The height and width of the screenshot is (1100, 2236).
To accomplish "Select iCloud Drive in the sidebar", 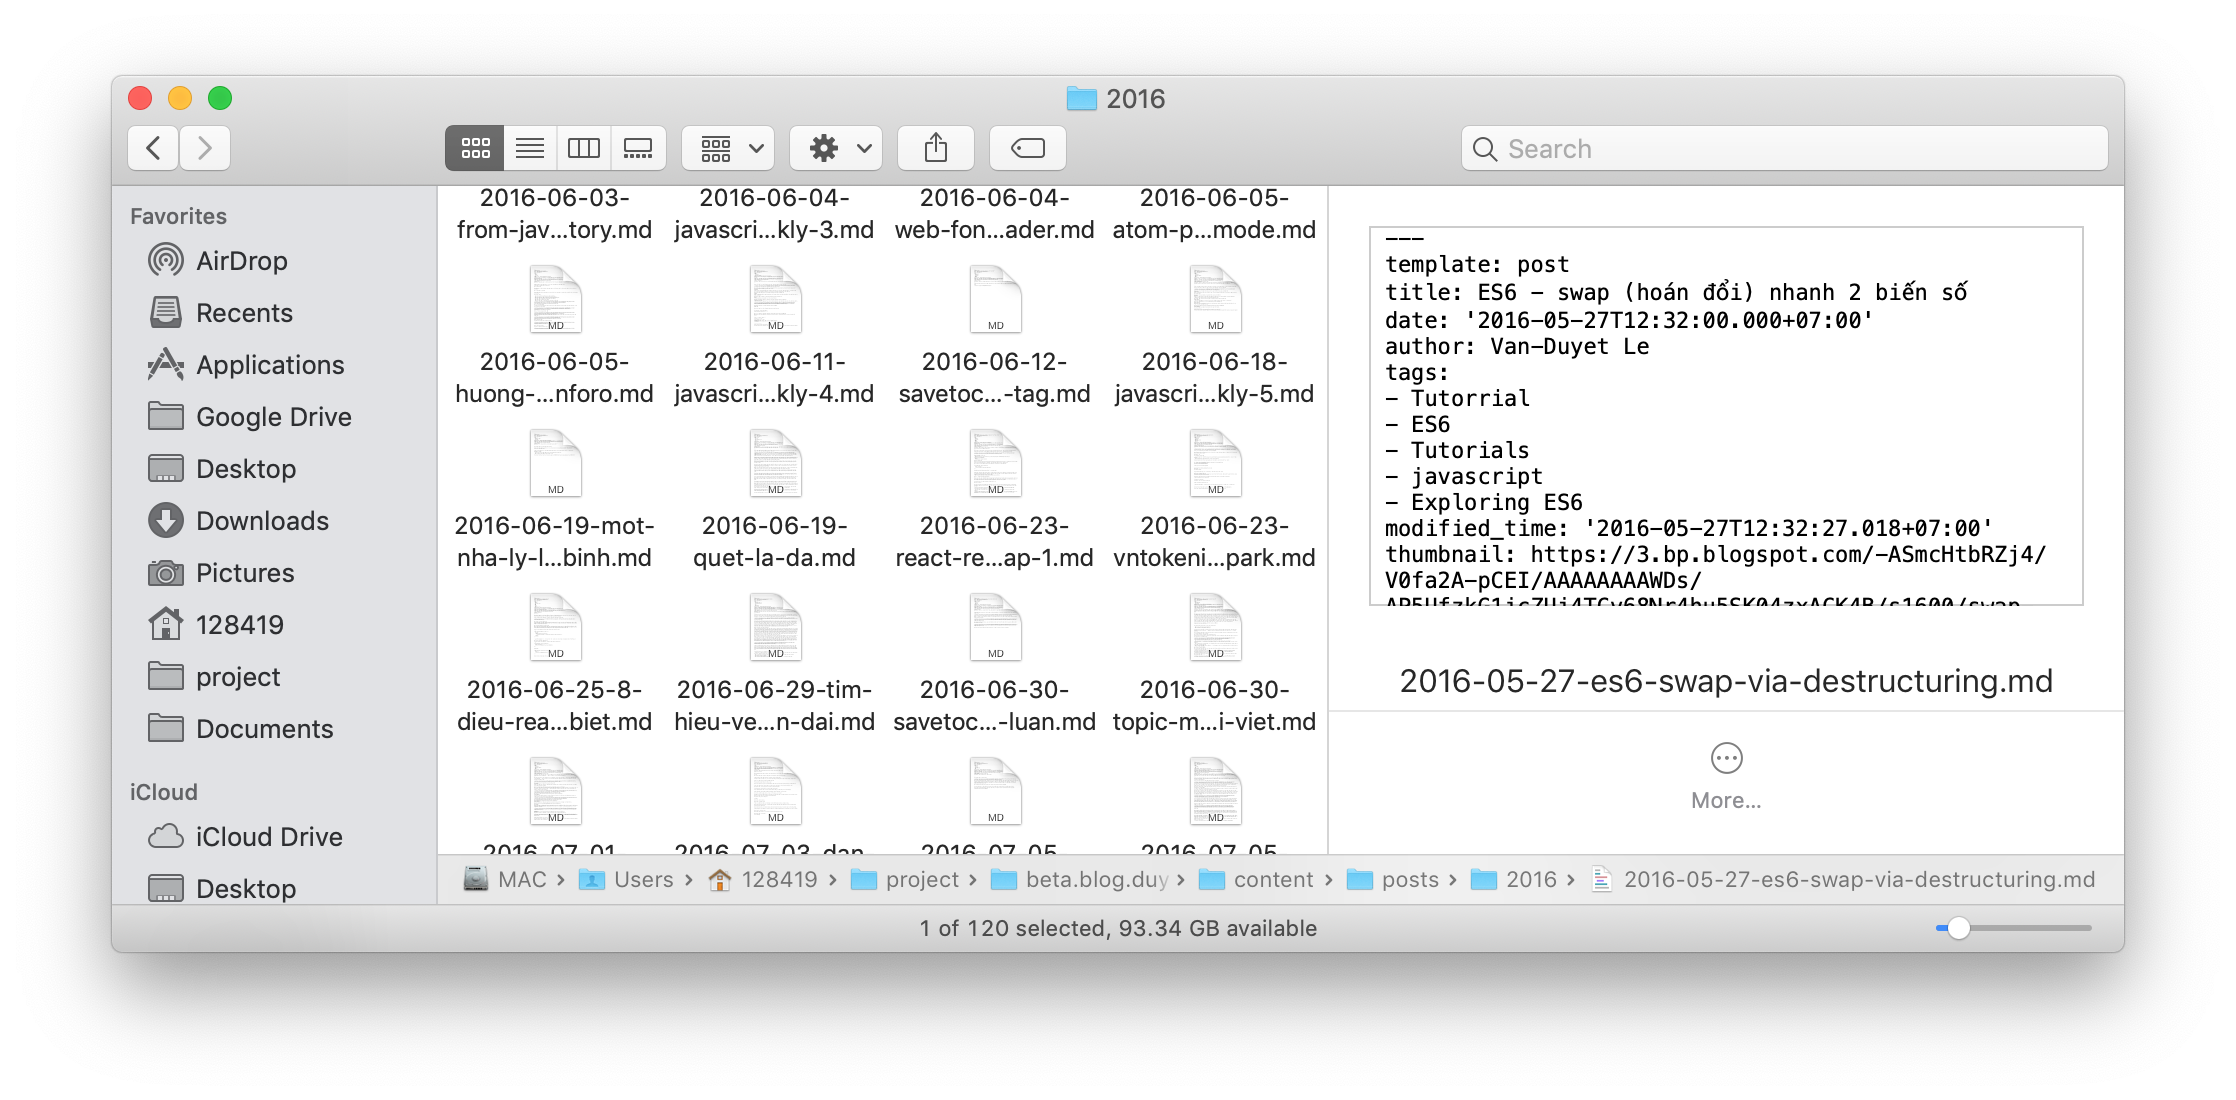I will (x=268, y=837).
